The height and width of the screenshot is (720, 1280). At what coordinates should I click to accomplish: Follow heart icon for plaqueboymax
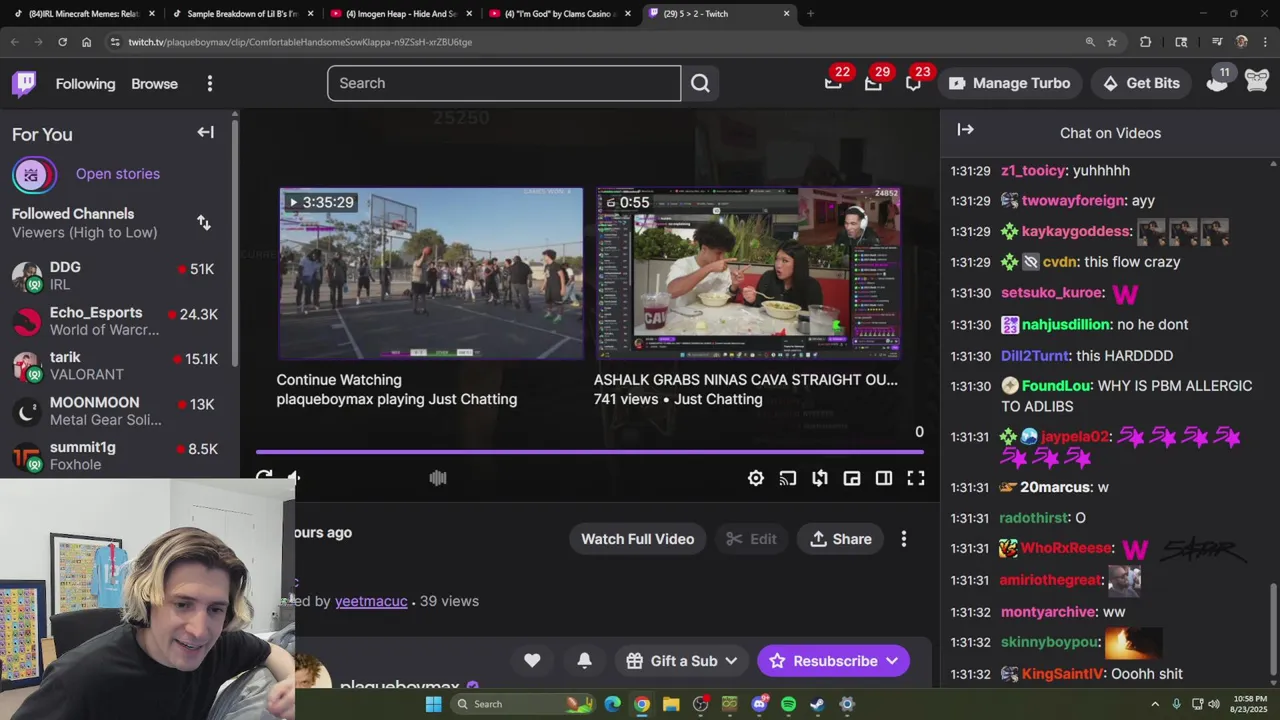pos(532,660)
